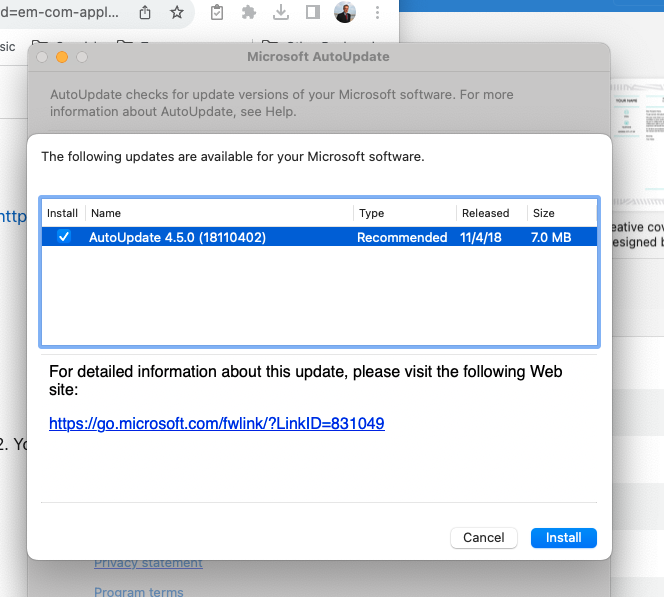Select the AutoUpdate 4.5.0 (18110402) row name
The image size is (664, 597).
177,237
